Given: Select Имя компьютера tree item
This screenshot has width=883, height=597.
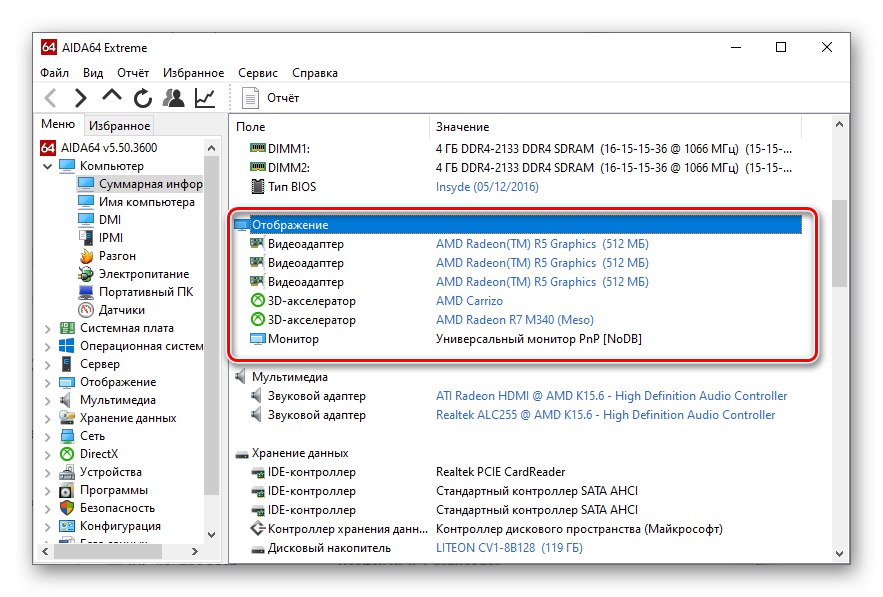Looking at the screenshot, I should click(x=136, y=202).
